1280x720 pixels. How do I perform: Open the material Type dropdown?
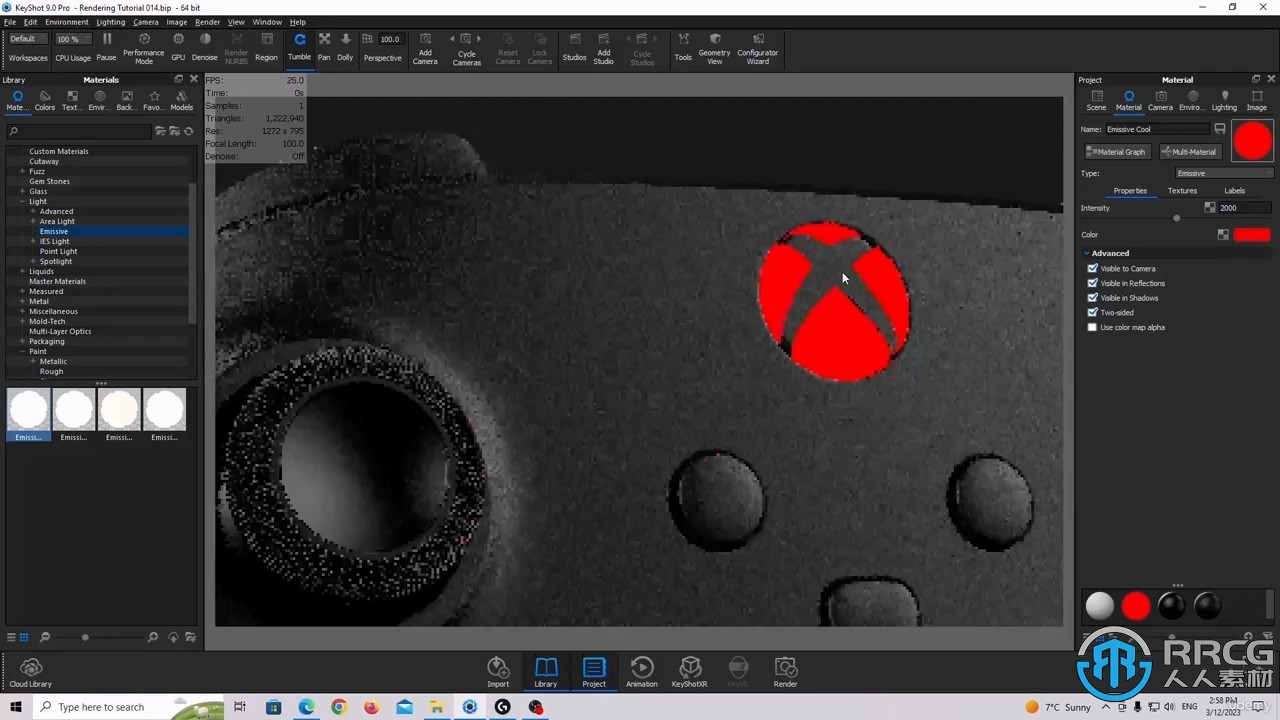pos(1223,173)
